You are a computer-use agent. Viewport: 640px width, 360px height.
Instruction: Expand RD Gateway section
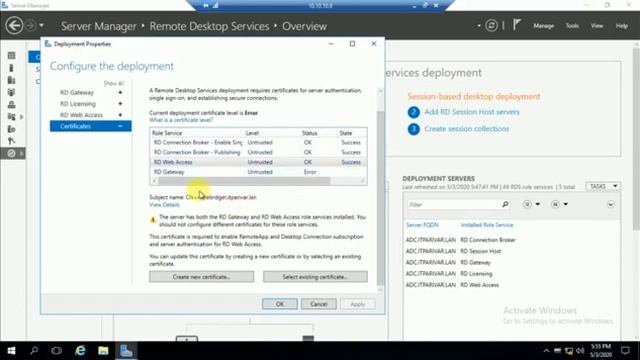tap(120, 93)
